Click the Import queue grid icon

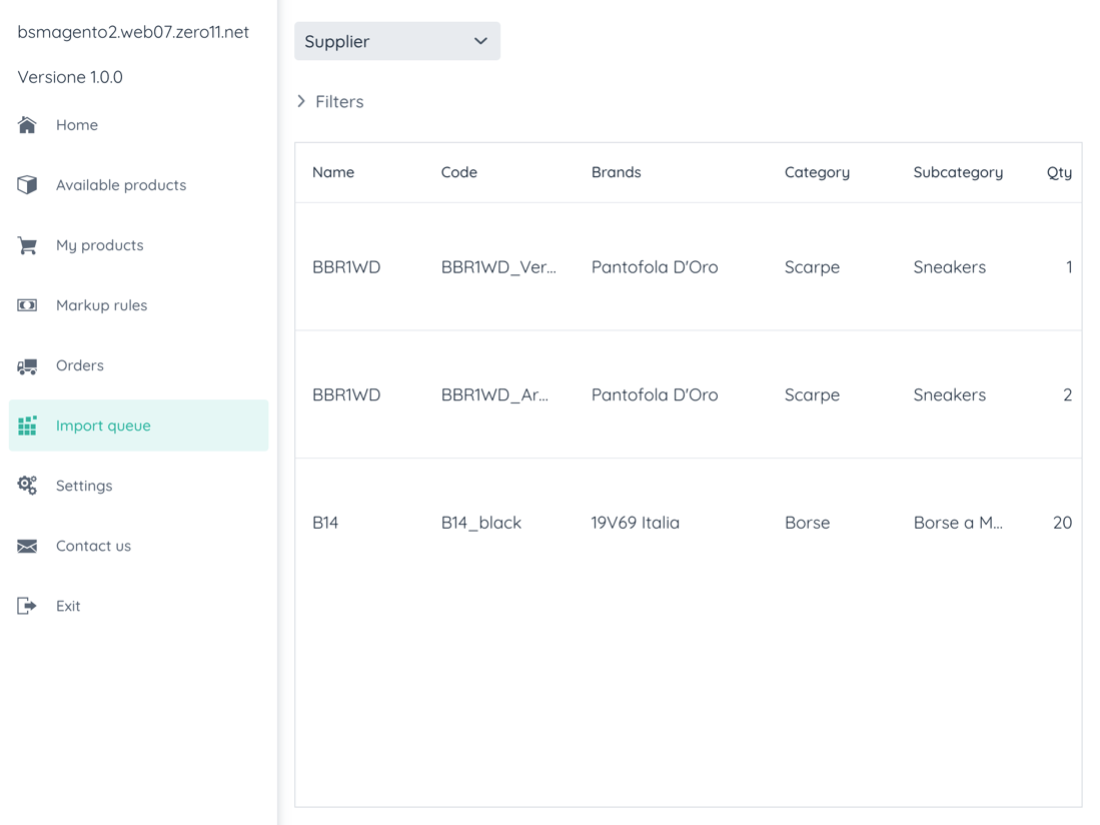[x=28, y=425]
